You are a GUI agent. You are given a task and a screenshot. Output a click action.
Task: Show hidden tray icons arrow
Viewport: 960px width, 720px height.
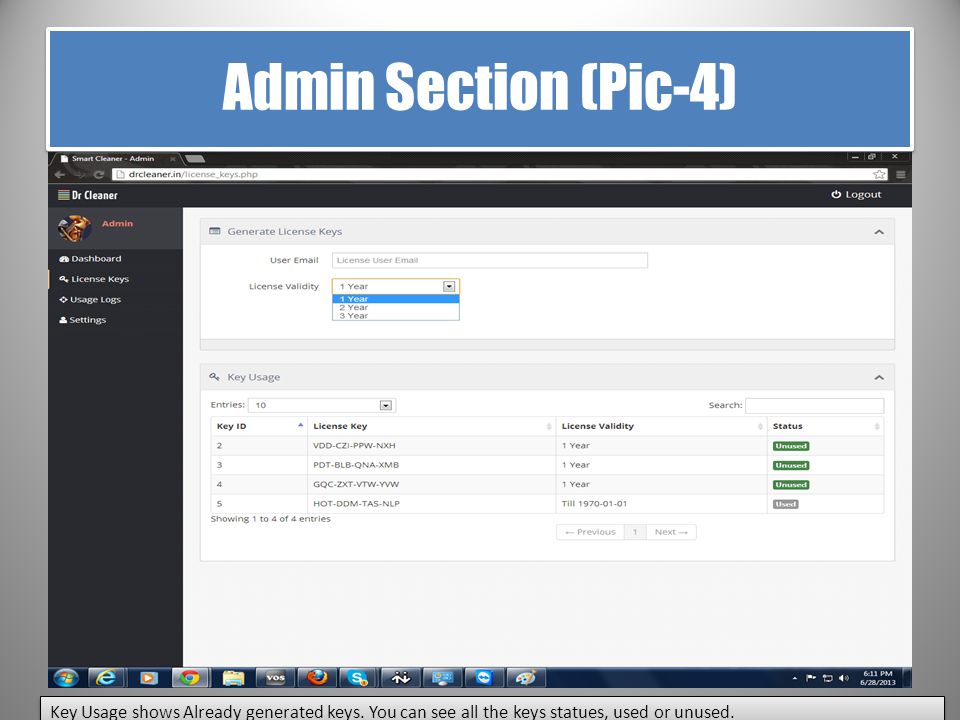point(795,678)
